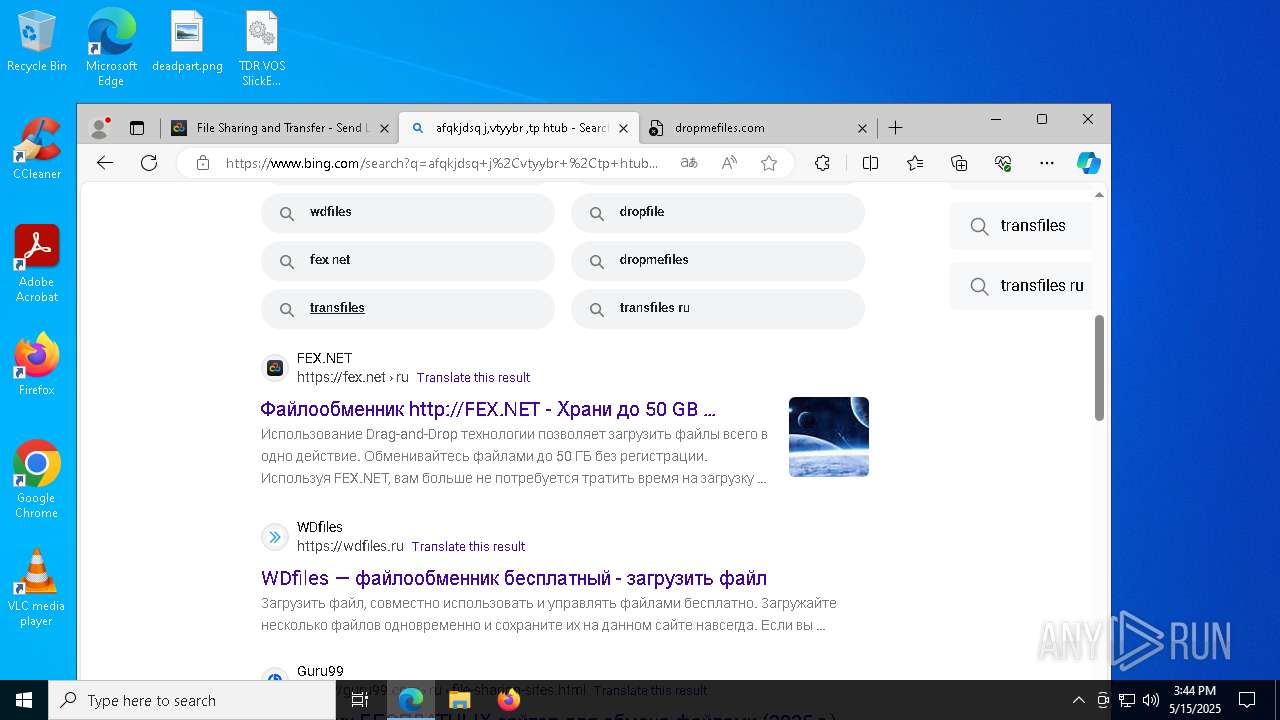
Task: Close the Bing search tab
Action: pos(623,128)
